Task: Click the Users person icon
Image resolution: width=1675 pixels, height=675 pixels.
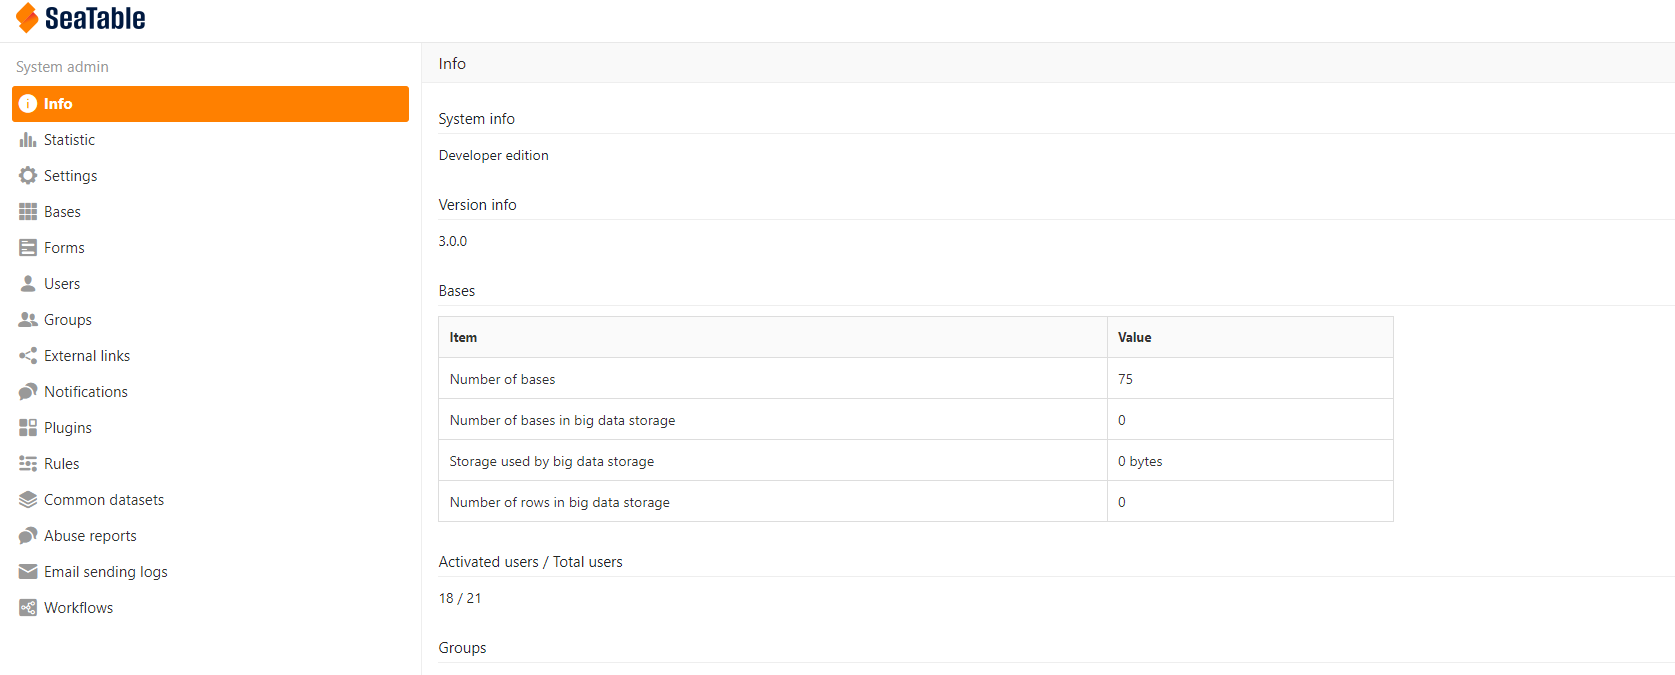Action: 28,284
